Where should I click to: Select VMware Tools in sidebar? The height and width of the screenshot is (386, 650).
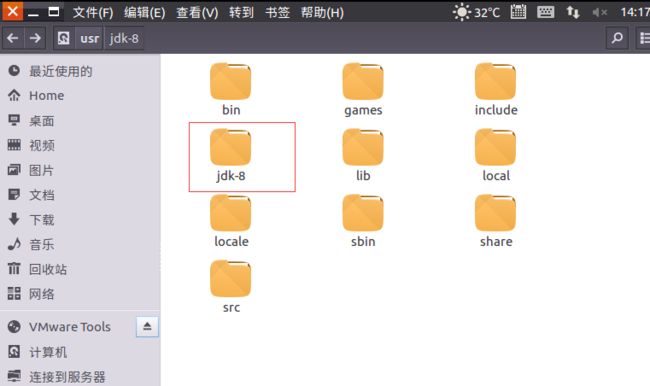[70, 327]
